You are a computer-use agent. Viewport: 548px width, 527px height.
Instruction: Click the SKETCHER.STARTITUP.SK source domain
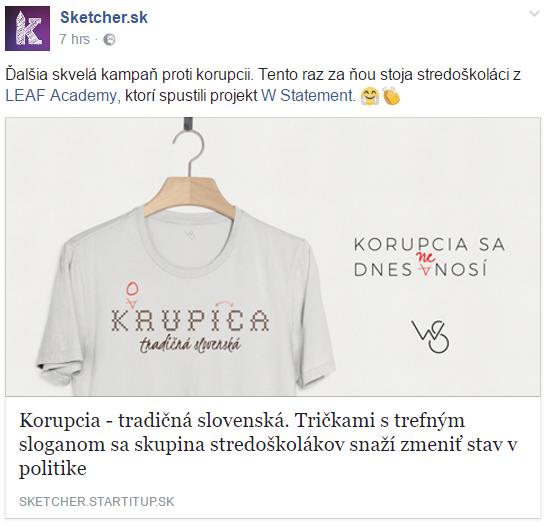96,502
